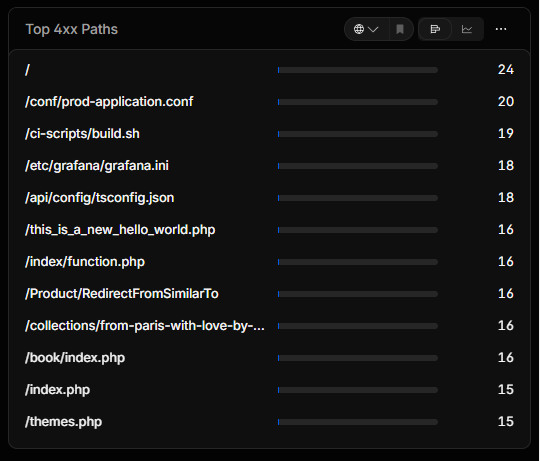Select the root "/" path row
Screen dimensions: 540x461
[x=269, y=70]
